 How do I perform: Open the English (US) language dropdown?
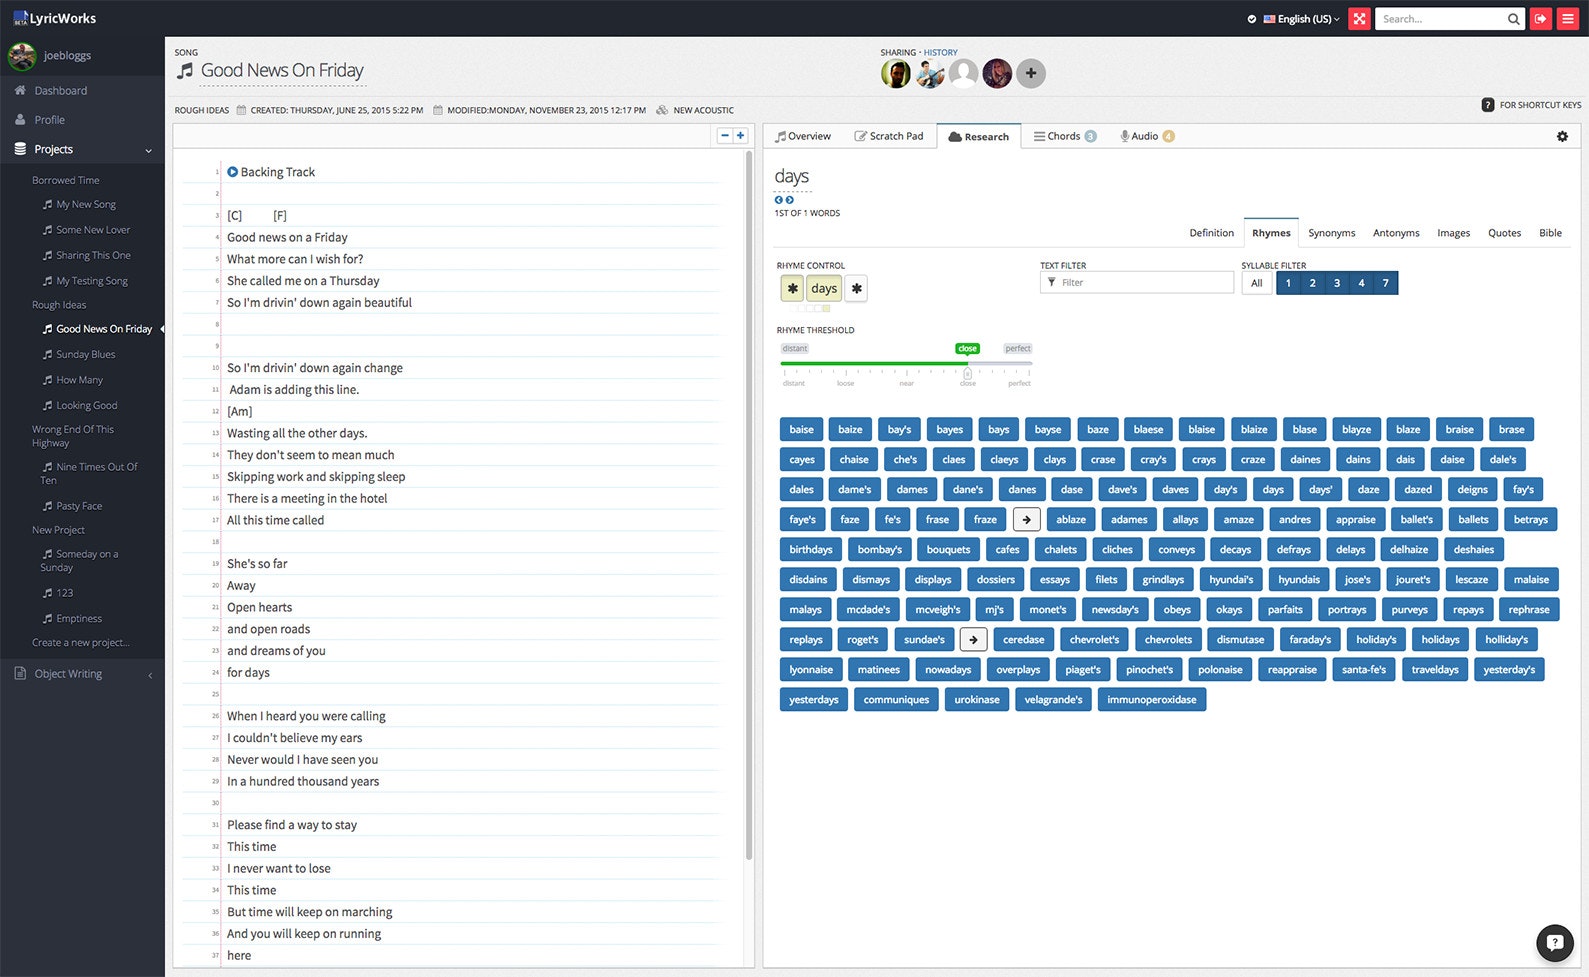click(1301, 19)
